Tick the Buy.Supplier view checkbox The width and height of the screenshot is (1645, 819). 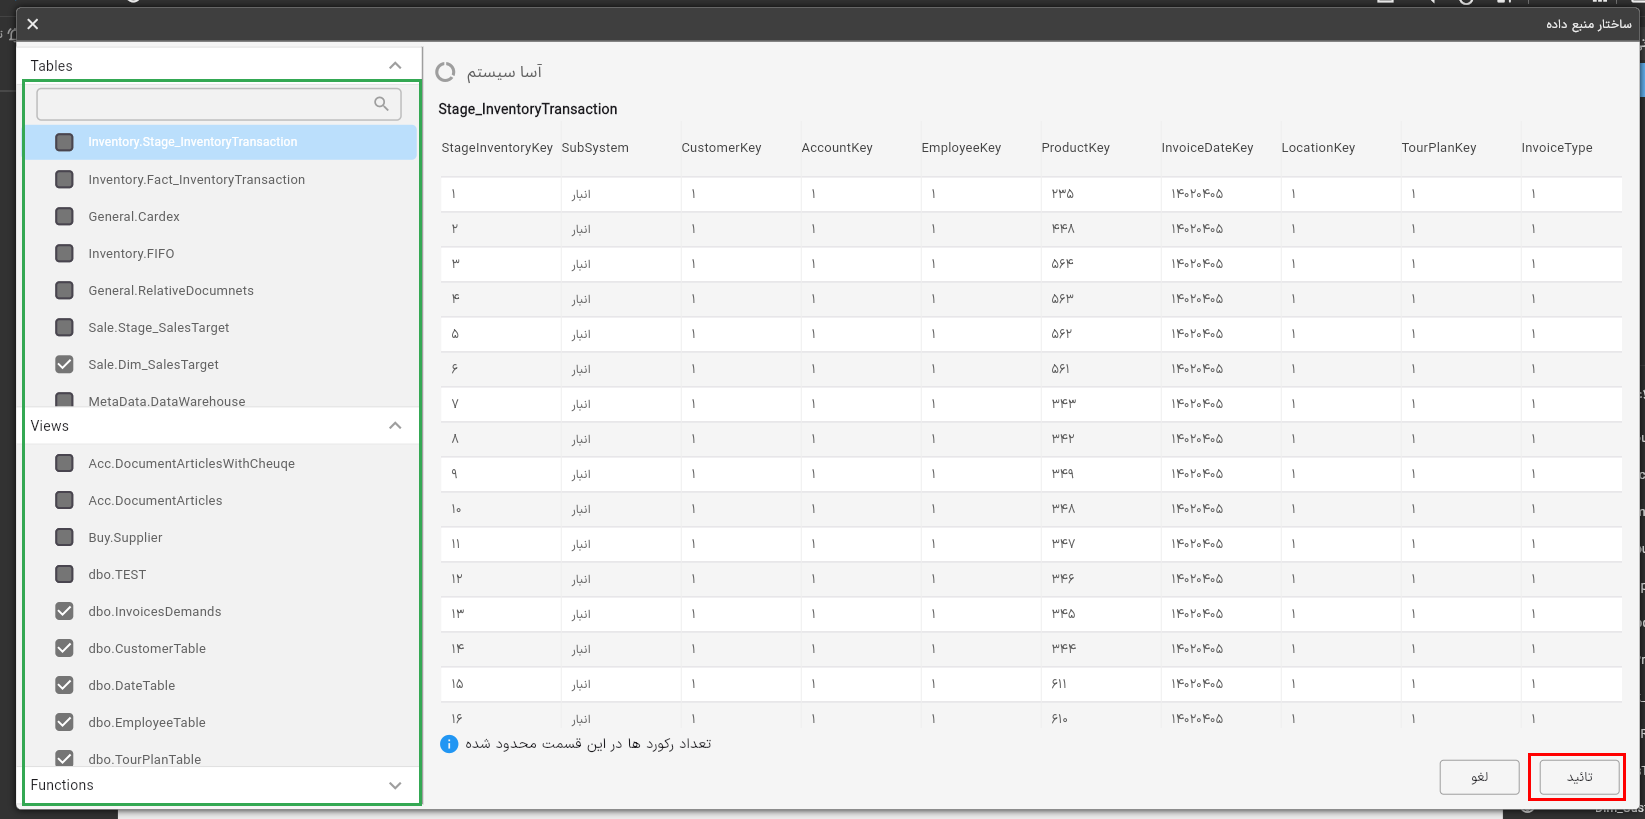click(64, 537)
